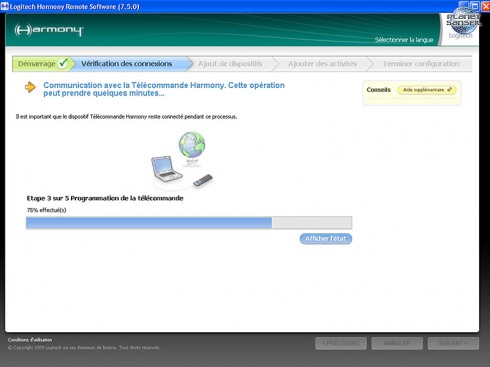
Task: Click the application icon in the title bar
Action: coord(4,6)
